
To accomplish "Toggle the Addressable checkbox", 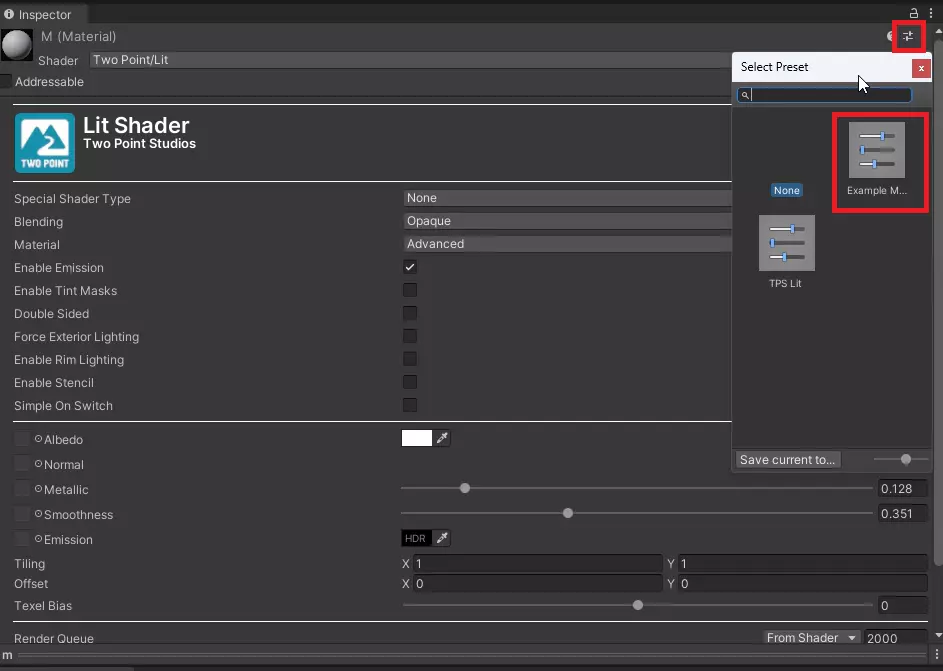I will click(6, 81).
